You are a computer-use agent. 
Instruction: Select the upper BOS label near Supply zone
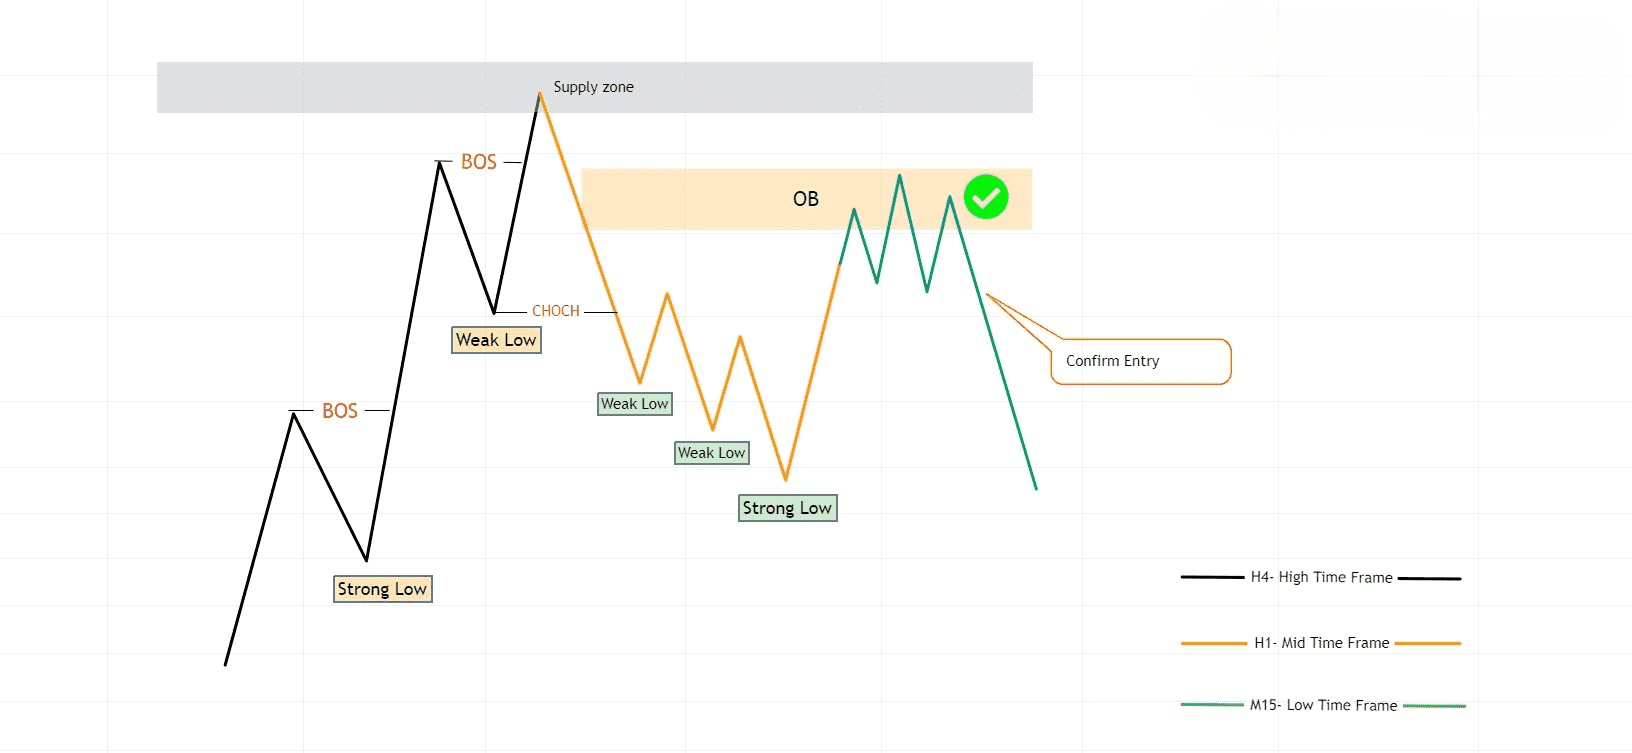point(479,162)
